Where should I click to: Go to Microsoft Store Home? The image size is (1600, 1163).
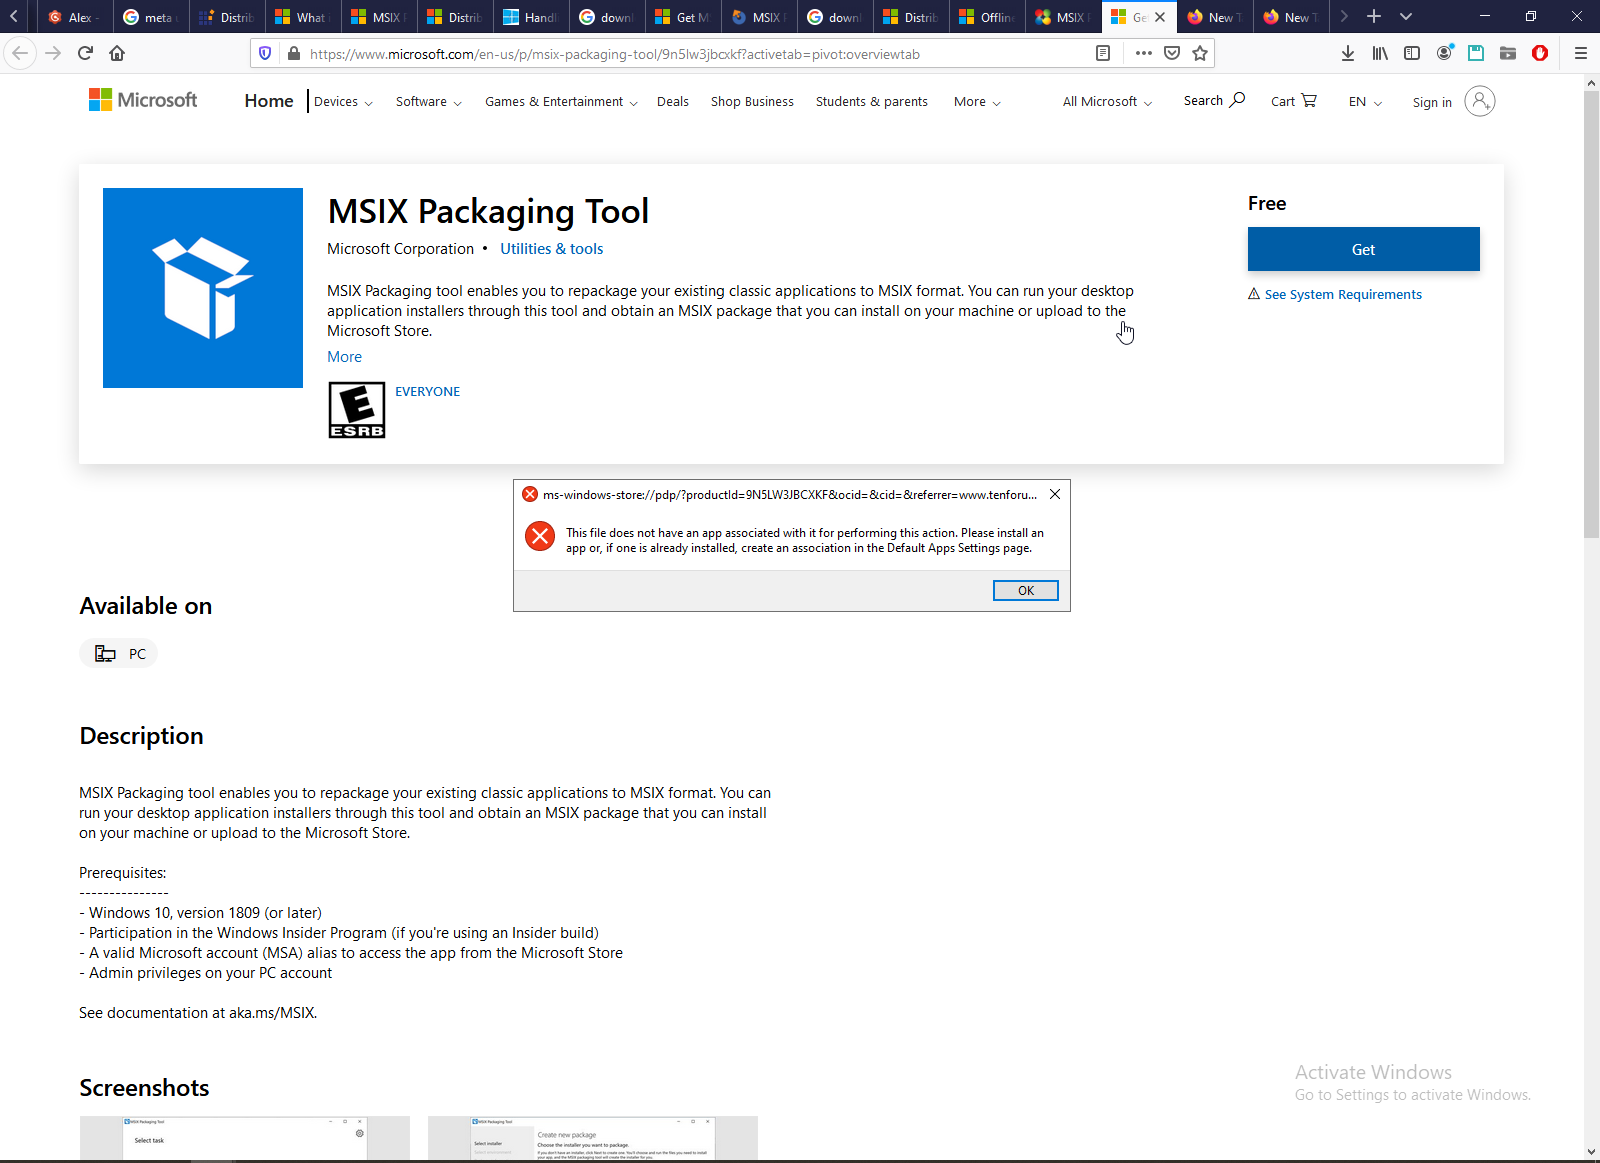(x=269, y=101)
